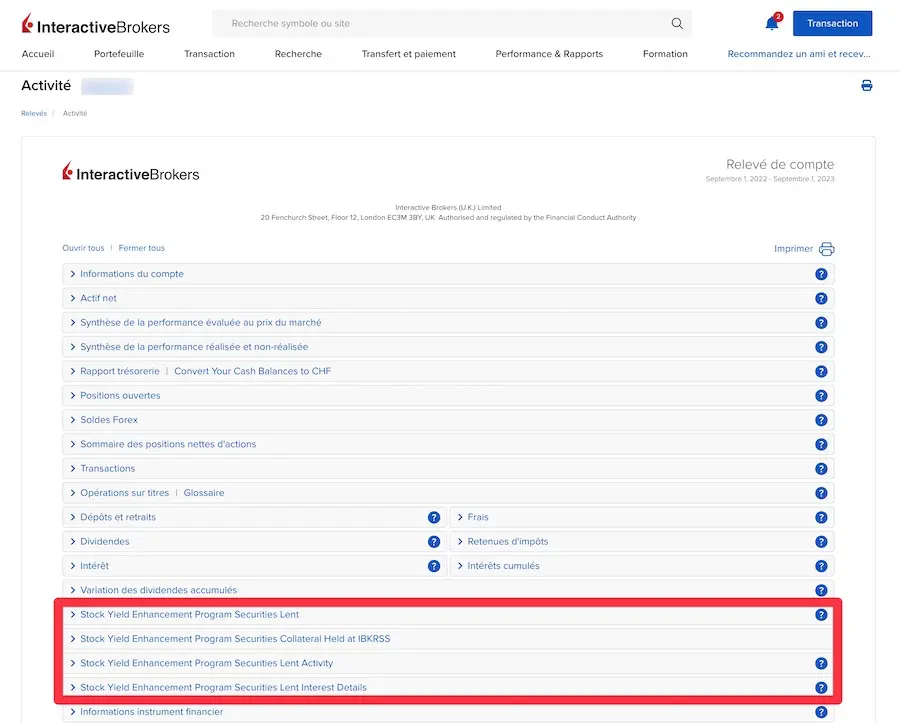This screenshot has width=900, height=723.
Task: Open help icon for Transactions row
Action: (x=821, y=469)
